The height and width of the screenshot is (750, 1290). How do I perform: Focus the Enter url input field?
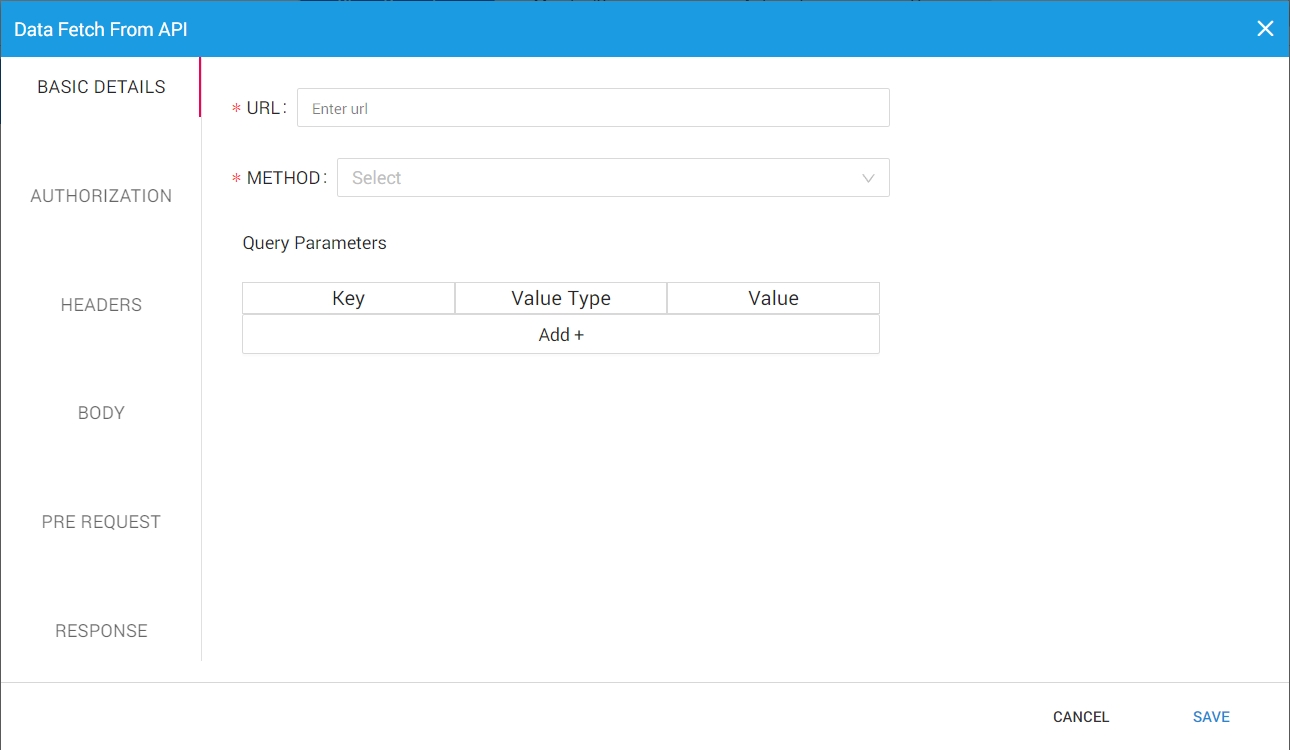(x=592, y=108)
